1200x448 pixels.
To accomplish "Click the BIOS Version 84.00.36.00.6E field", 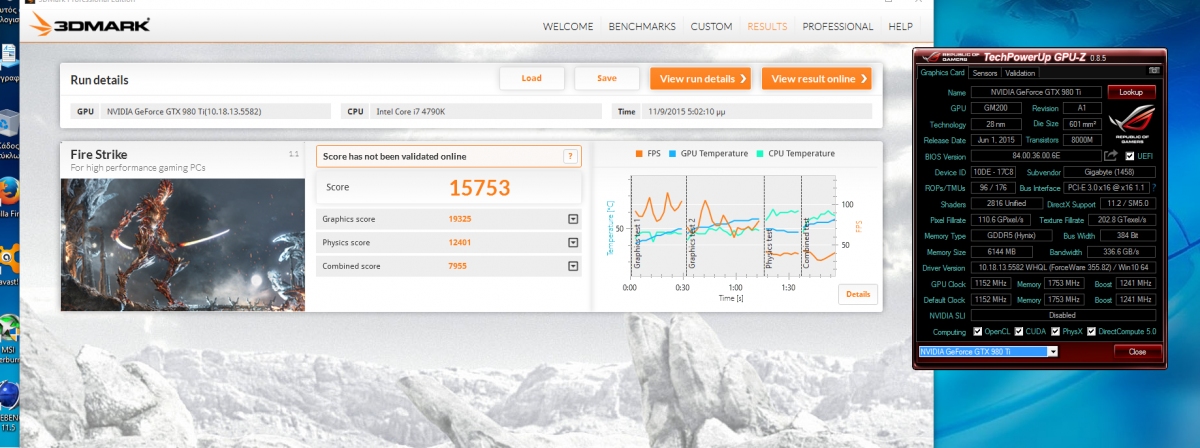I will (x=1035, y=156).
